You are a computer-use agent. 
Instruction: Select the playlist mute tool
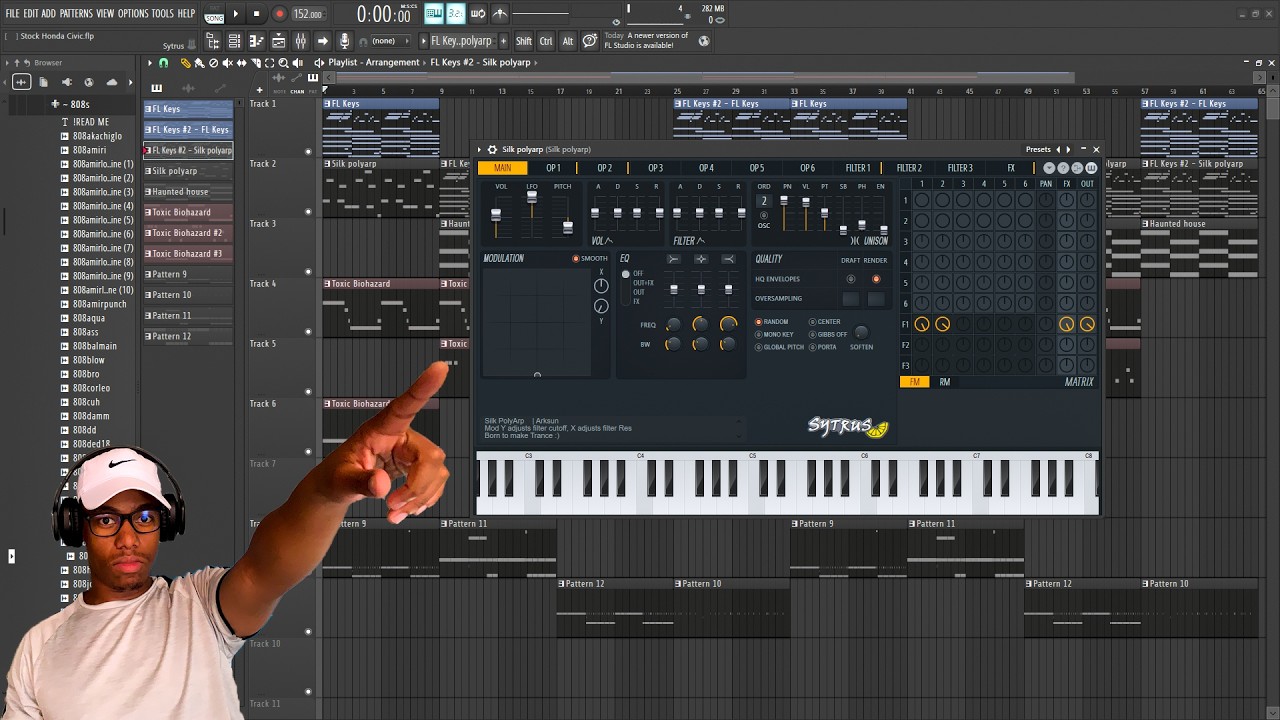point(227,63)
